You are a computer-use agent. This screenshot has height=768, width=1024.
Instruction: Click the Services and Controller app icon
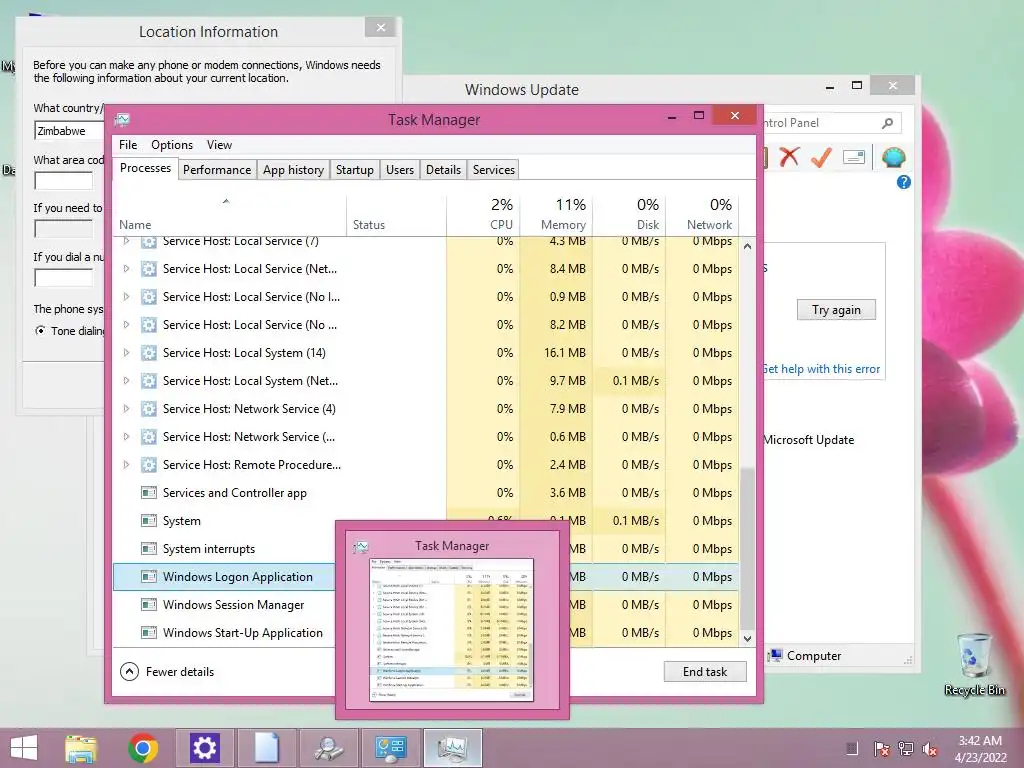149,492
